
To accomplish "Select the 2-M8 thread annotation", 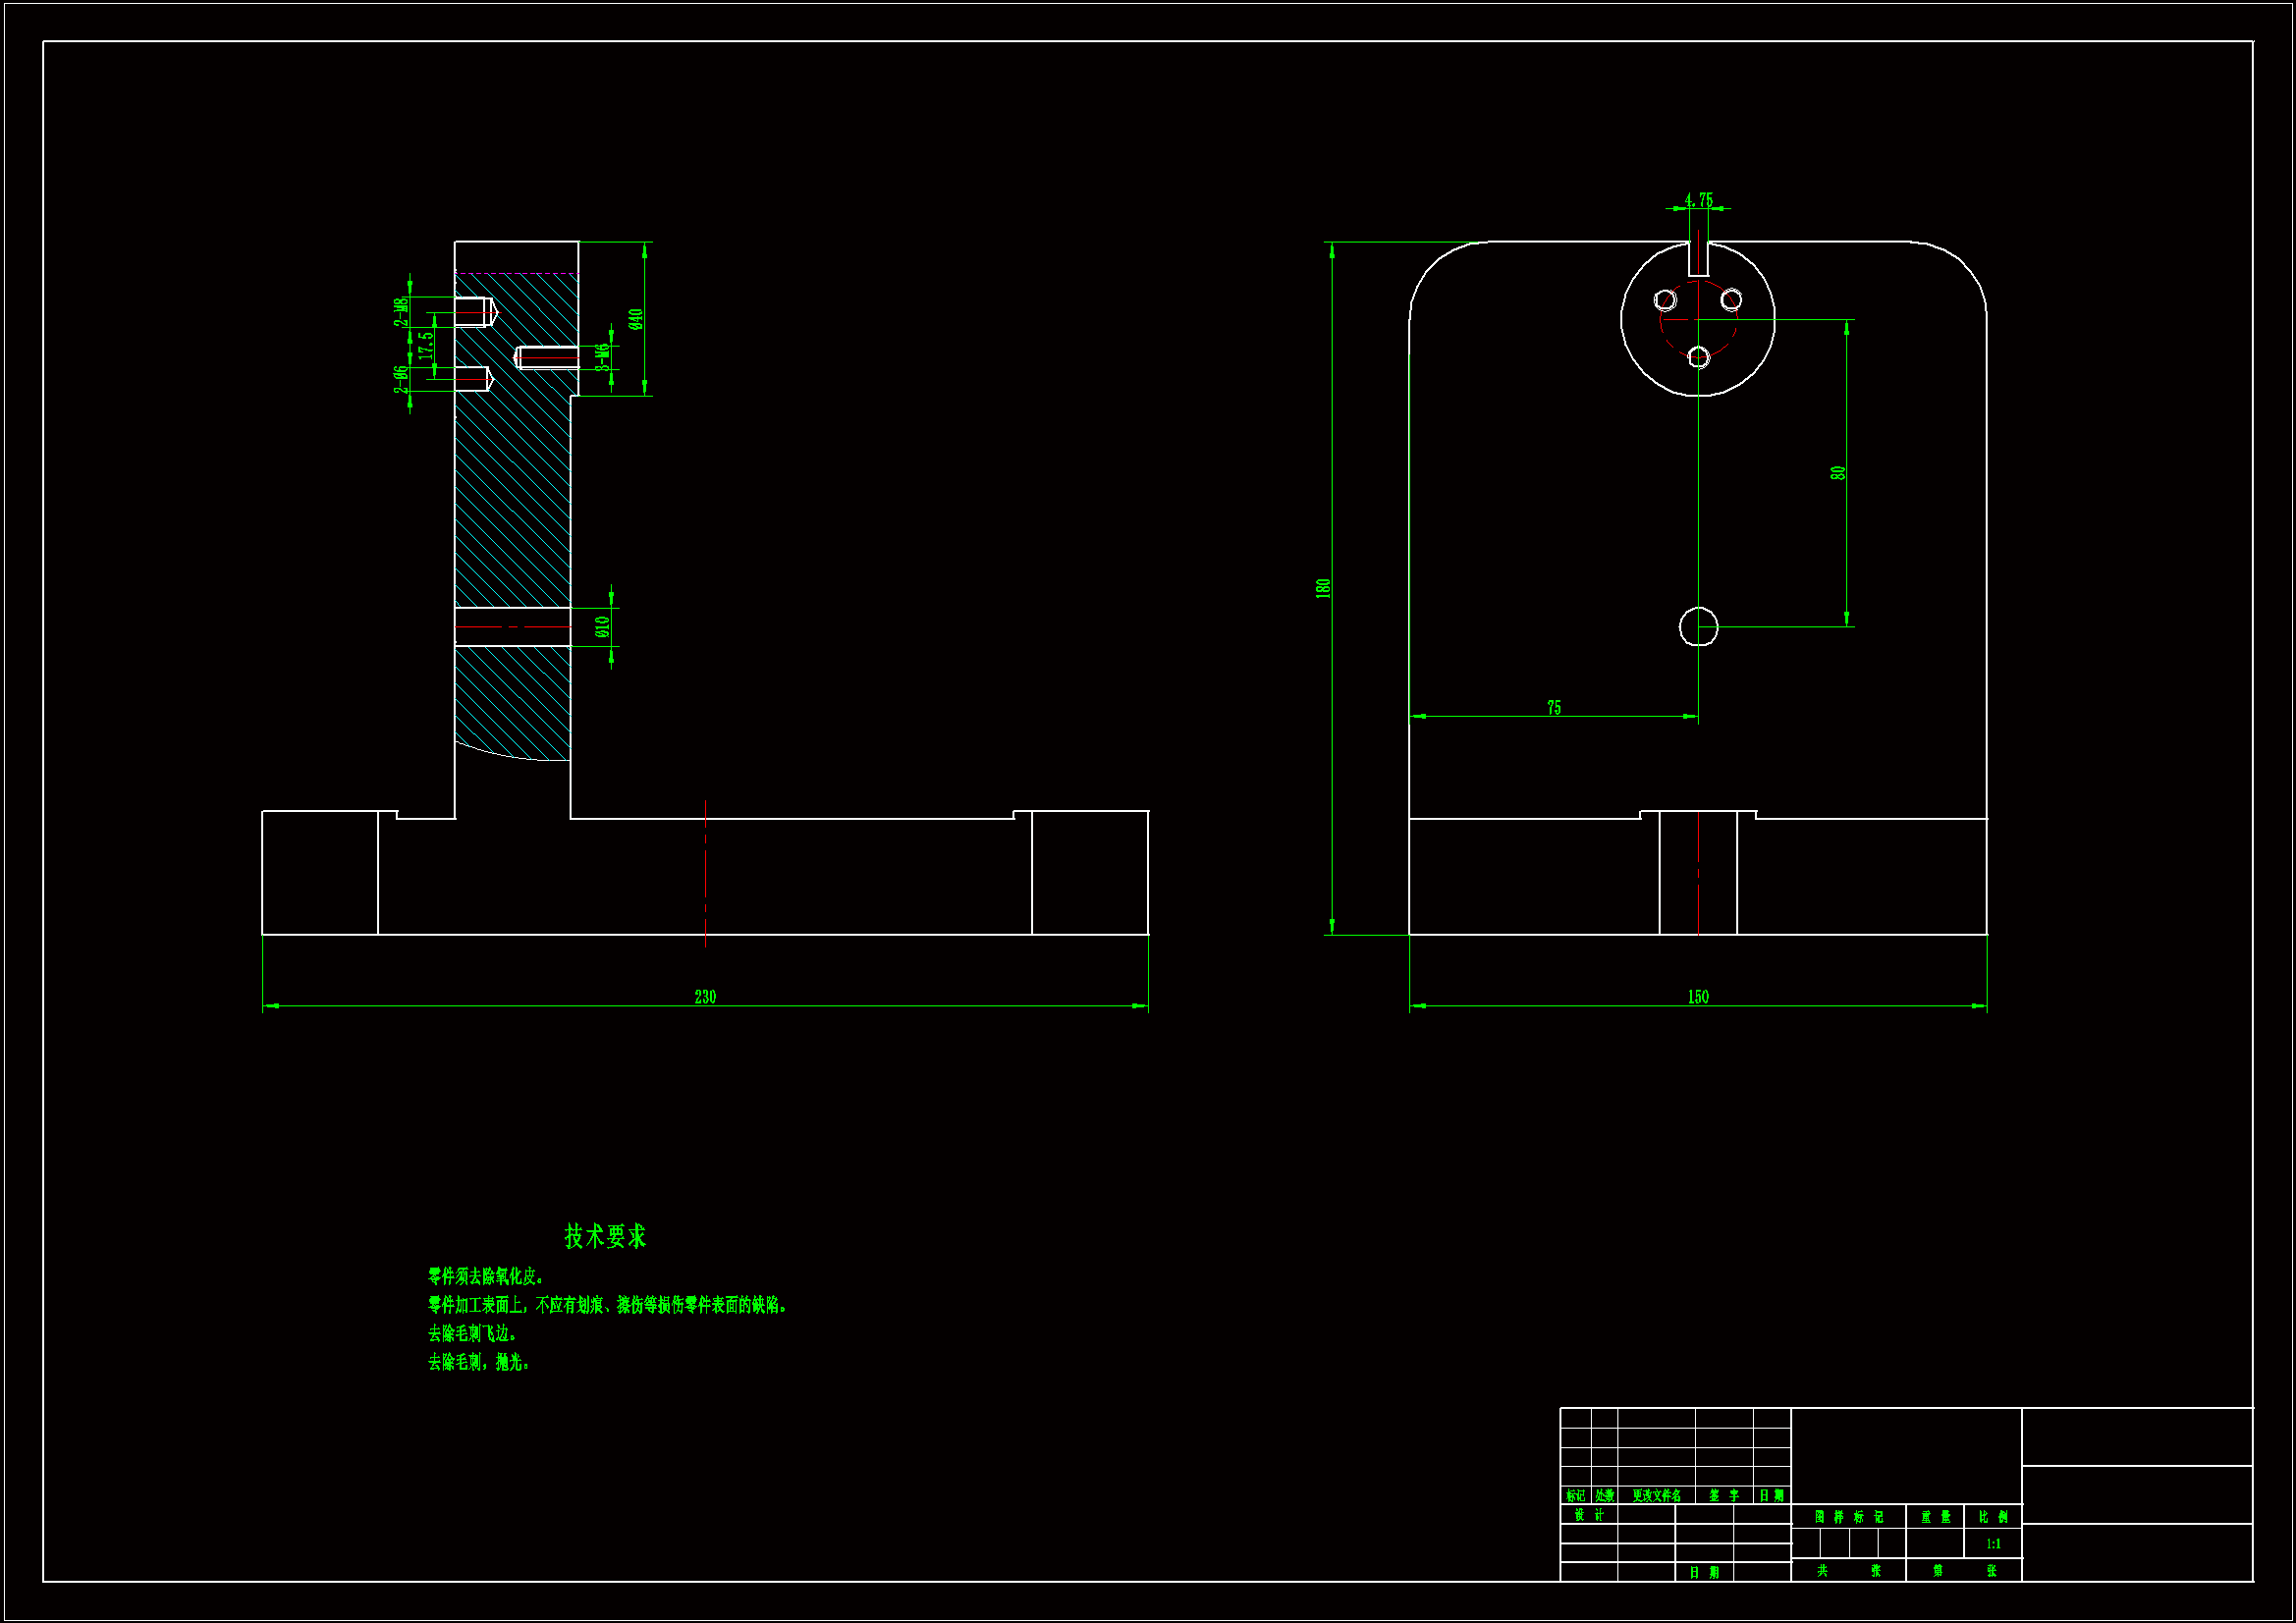I will 401,312.
